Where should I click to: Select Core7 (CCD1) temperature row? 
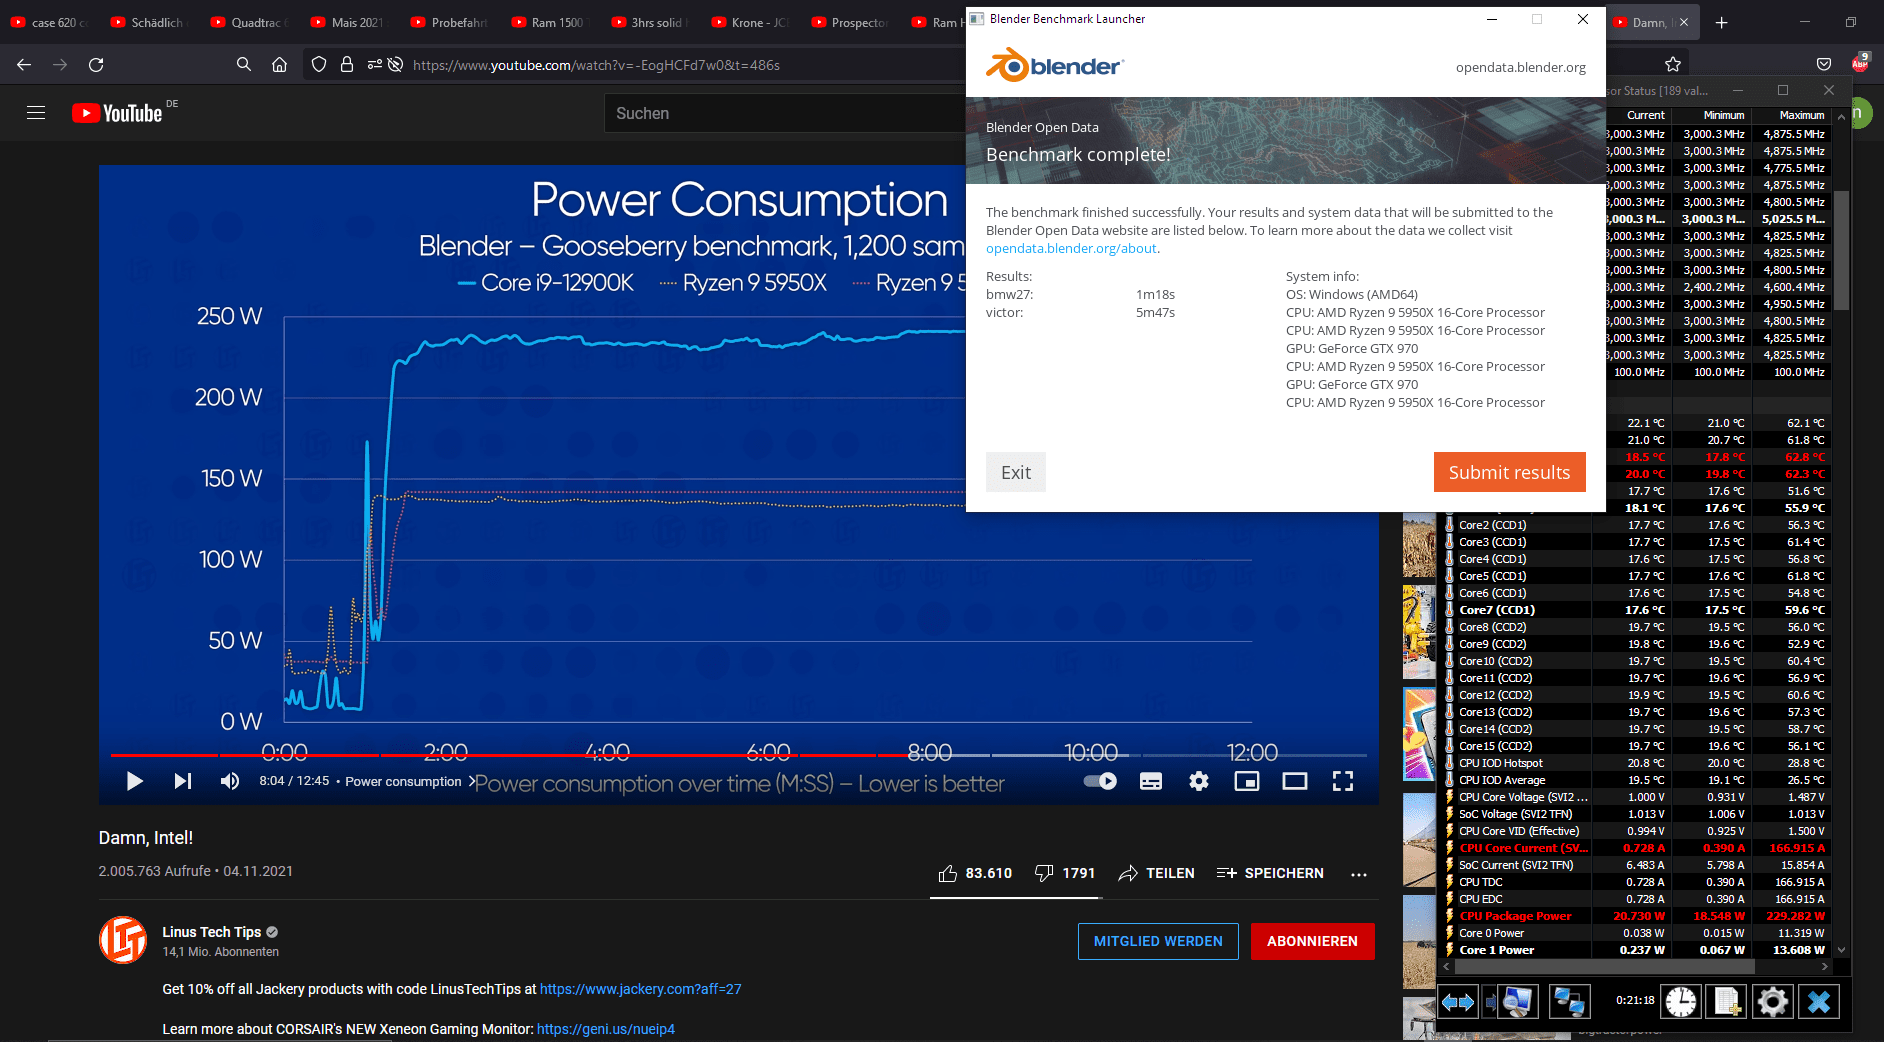(1636, 610)
